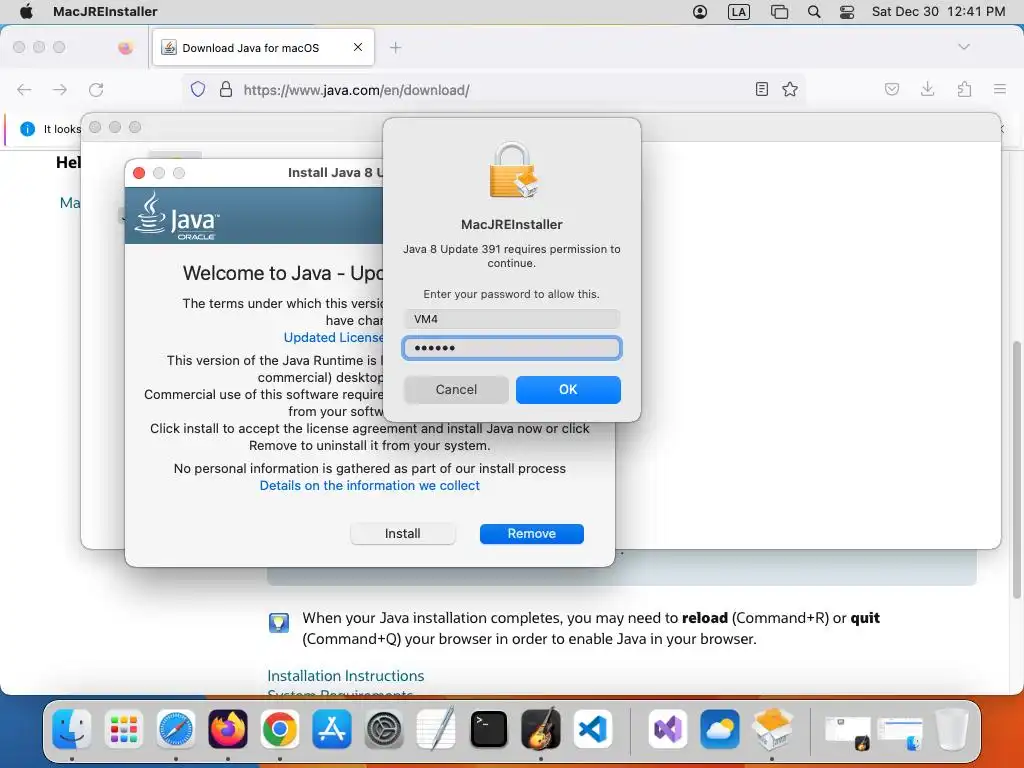Open Trash from the Dock
The height and width of the screenshot is (768, 1024).
click(x=951, y=728)
